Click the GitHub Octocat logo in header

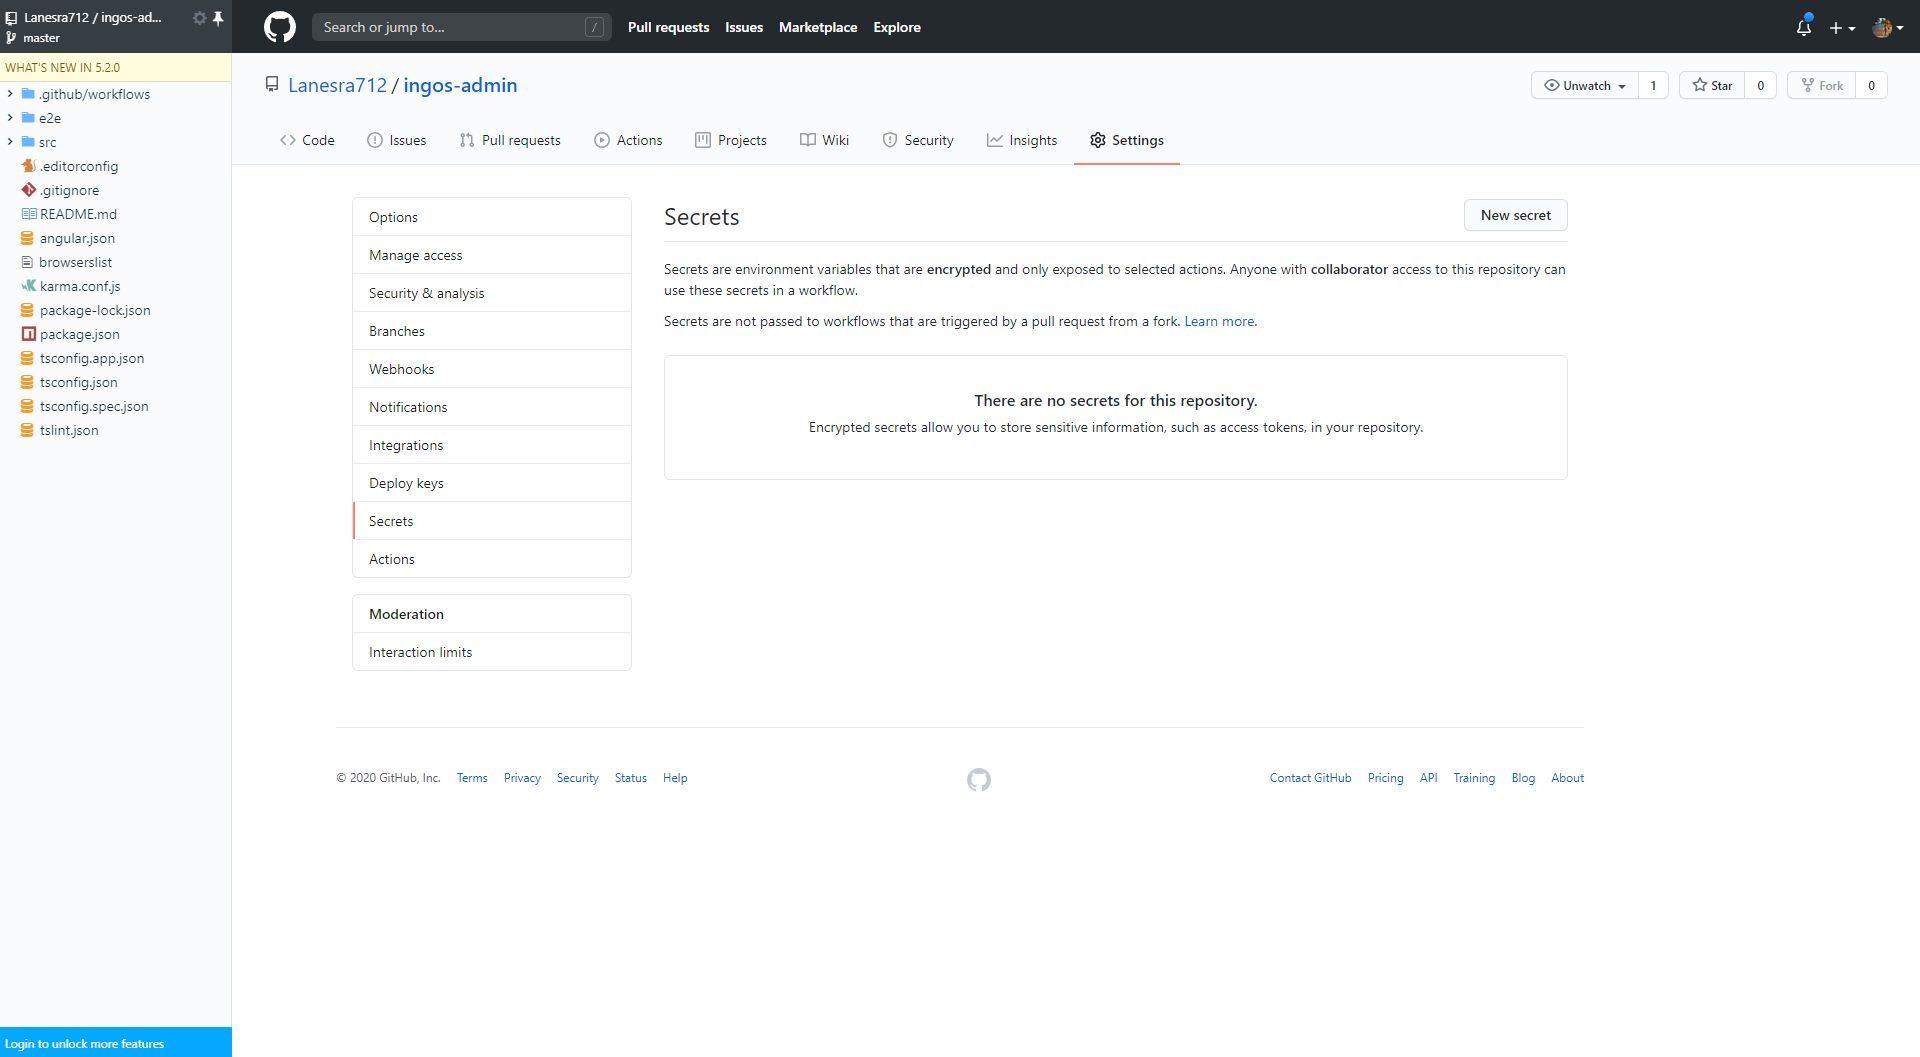279,27
